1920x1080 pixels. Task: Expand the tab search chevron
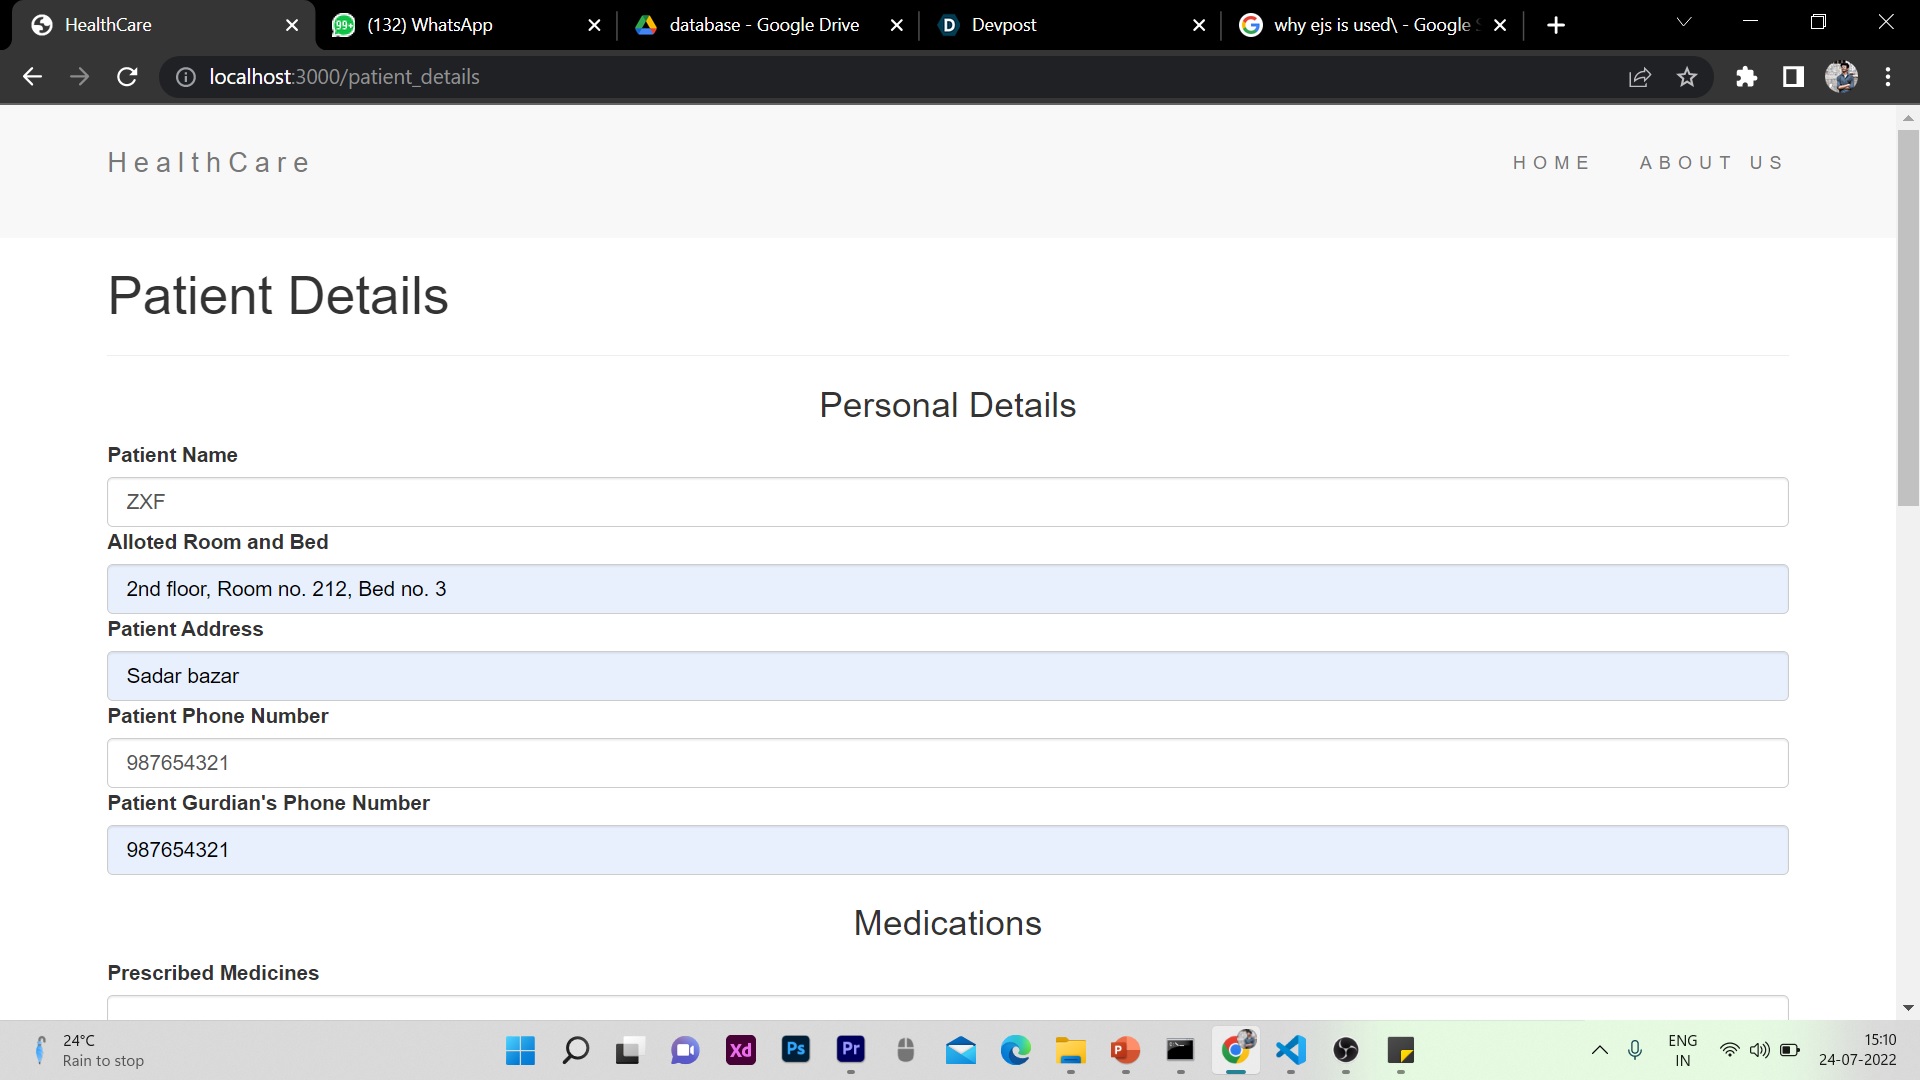(x=1684, y=22)
